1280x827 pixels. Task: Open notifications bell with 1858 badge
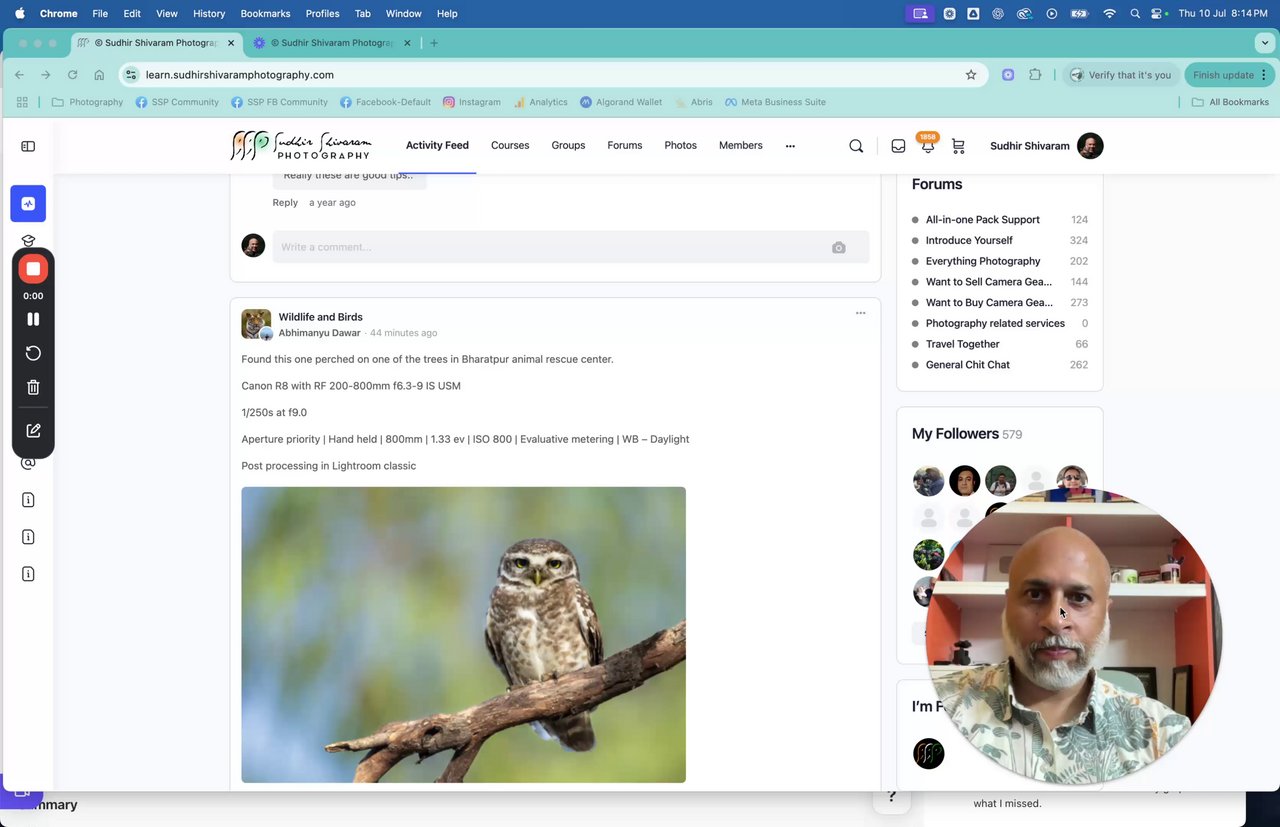coord(928,144)
